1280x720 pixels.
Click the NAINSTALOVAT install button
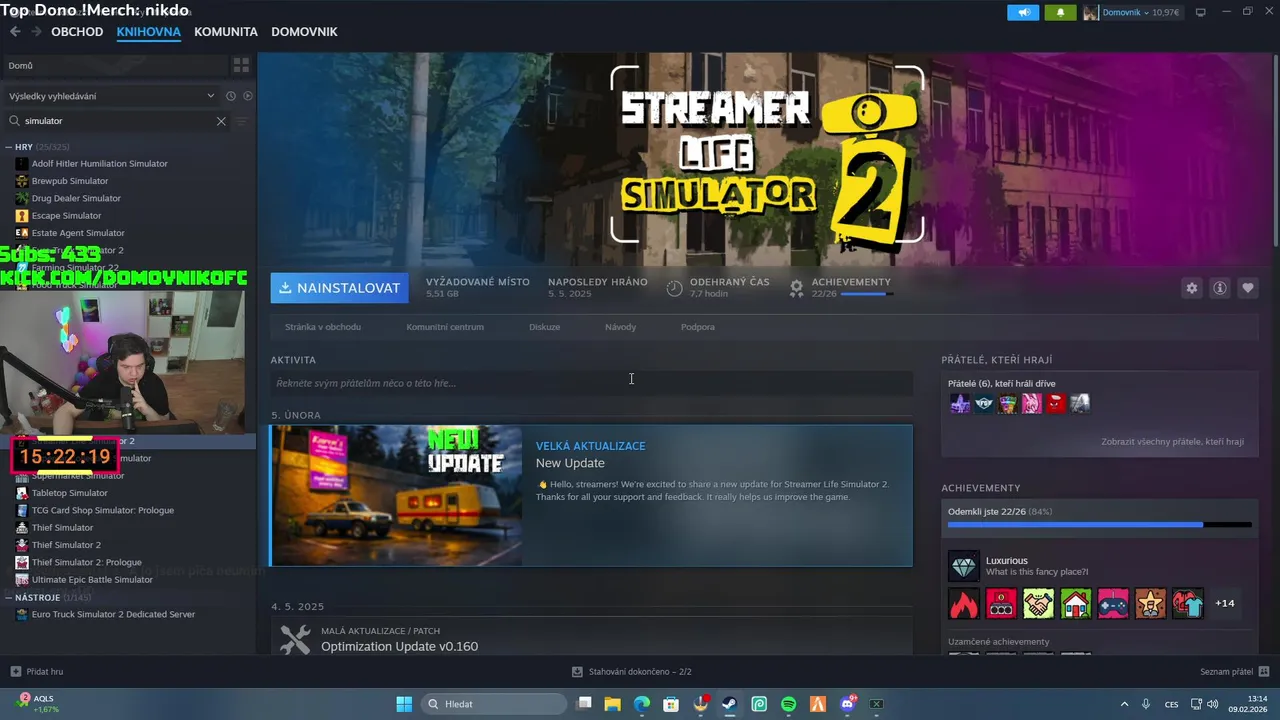click(339, 288)
